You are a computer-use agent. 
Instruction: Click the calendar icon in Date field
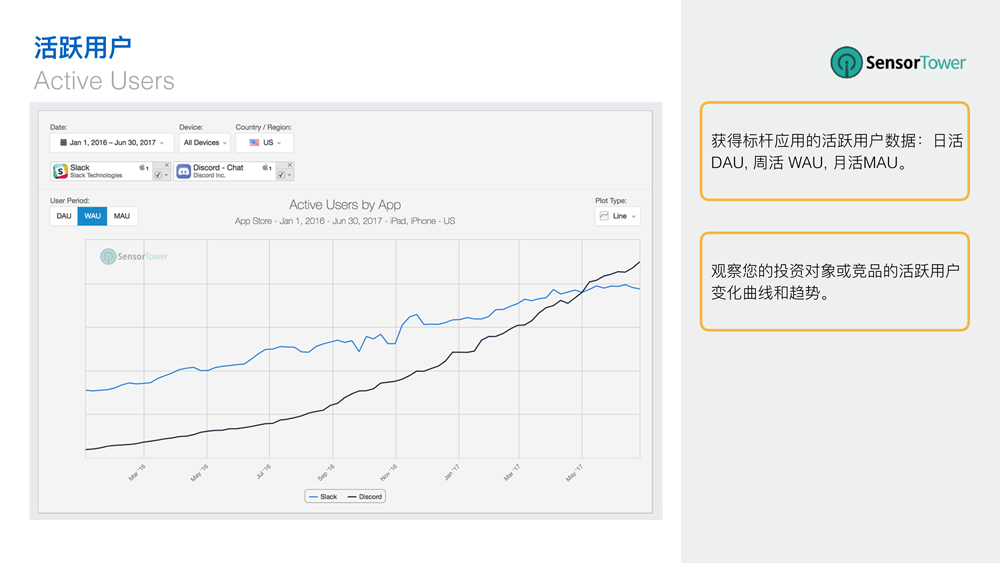(x=64, y=143)
